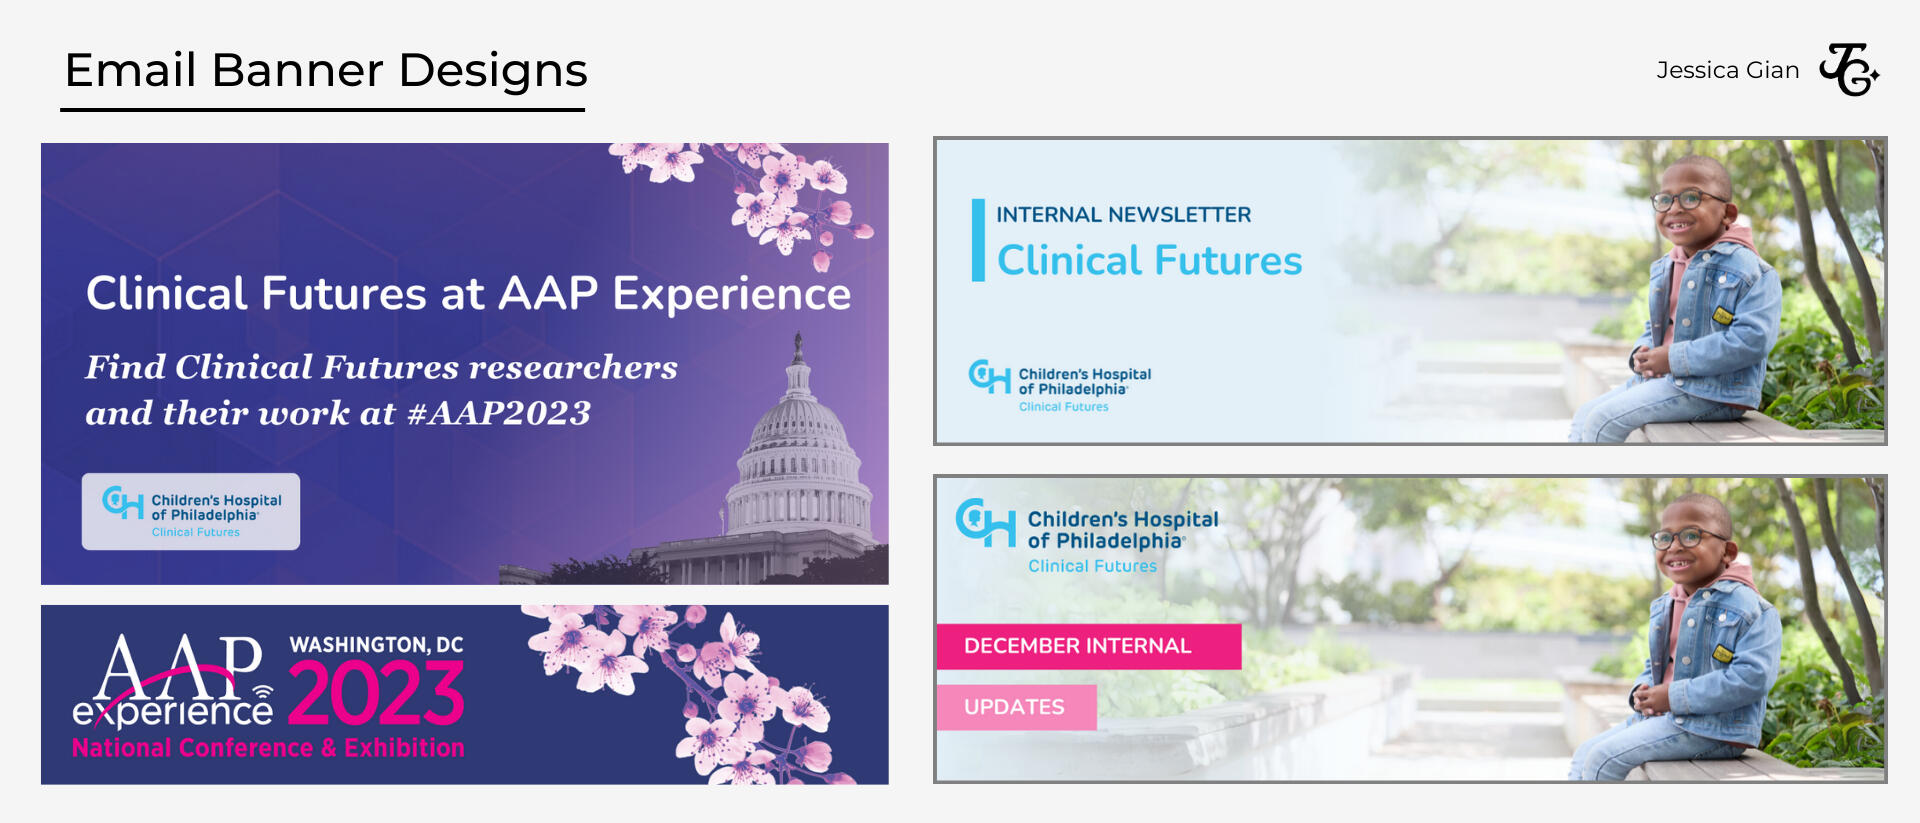Click the #AAP2023 hashtag text
This screenshot has width=1920, height=823.
coord(499,413)
